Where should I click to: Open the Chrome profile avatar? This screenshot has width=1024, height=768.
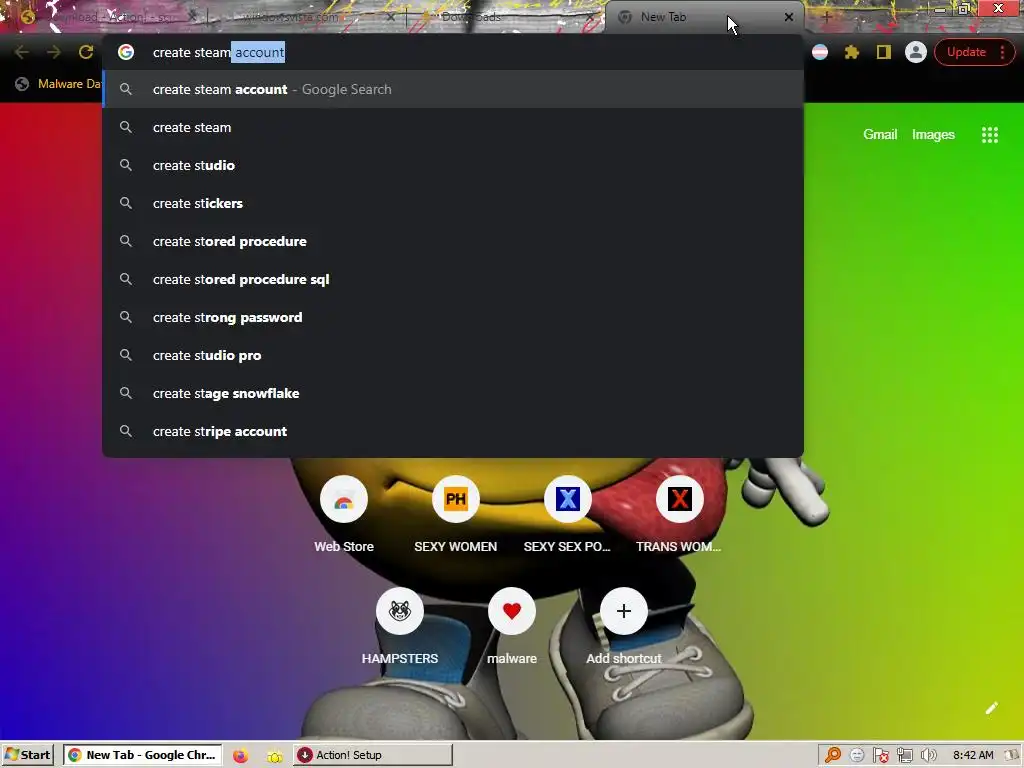tap(916, 52)
